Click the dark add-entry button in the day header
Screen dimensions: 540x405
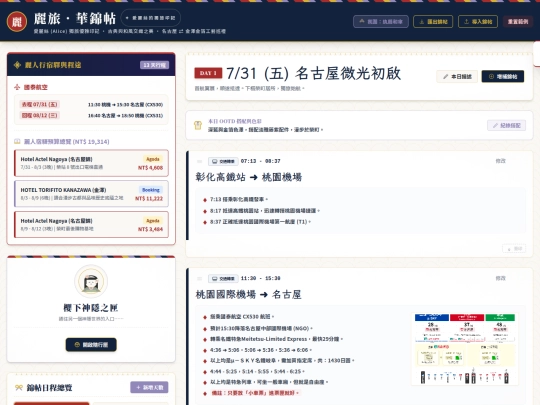pyautogui.click(x=503, y=76)
